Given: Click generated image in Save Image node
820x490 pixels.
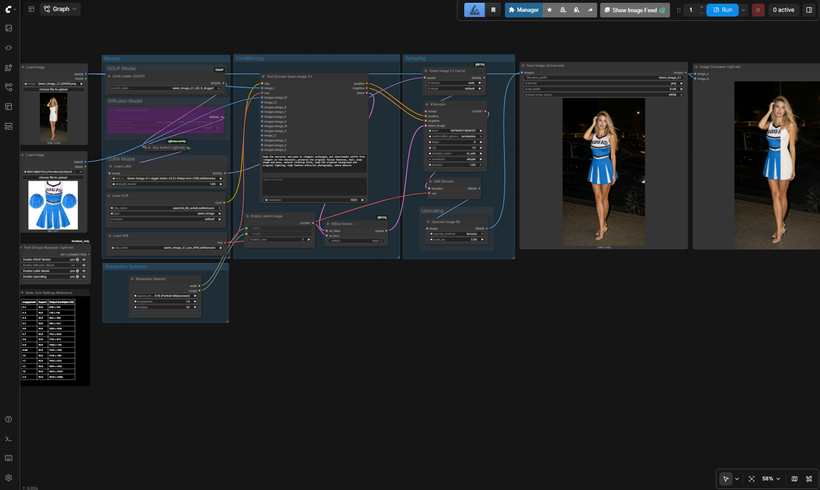Looking at the screenshot, I should (x=603, y=172).
